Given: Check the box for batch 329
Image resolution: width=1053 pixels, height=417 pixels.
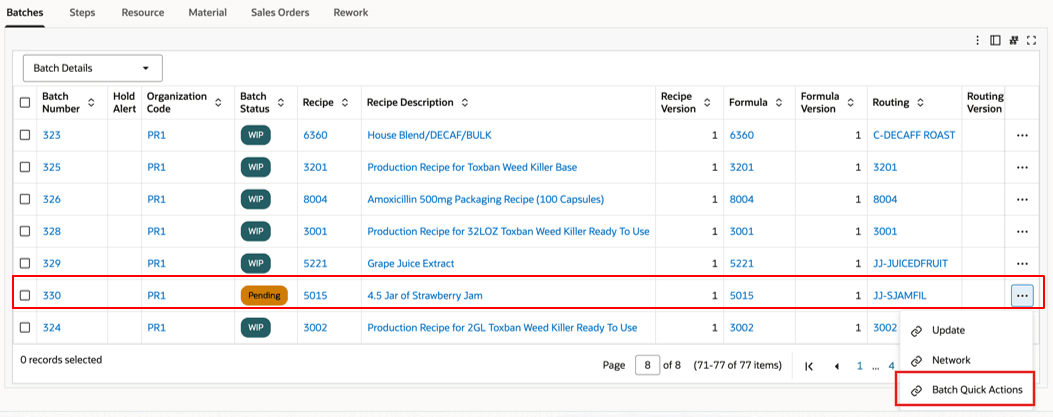Looking at the screenshot, I should point(25,263).
